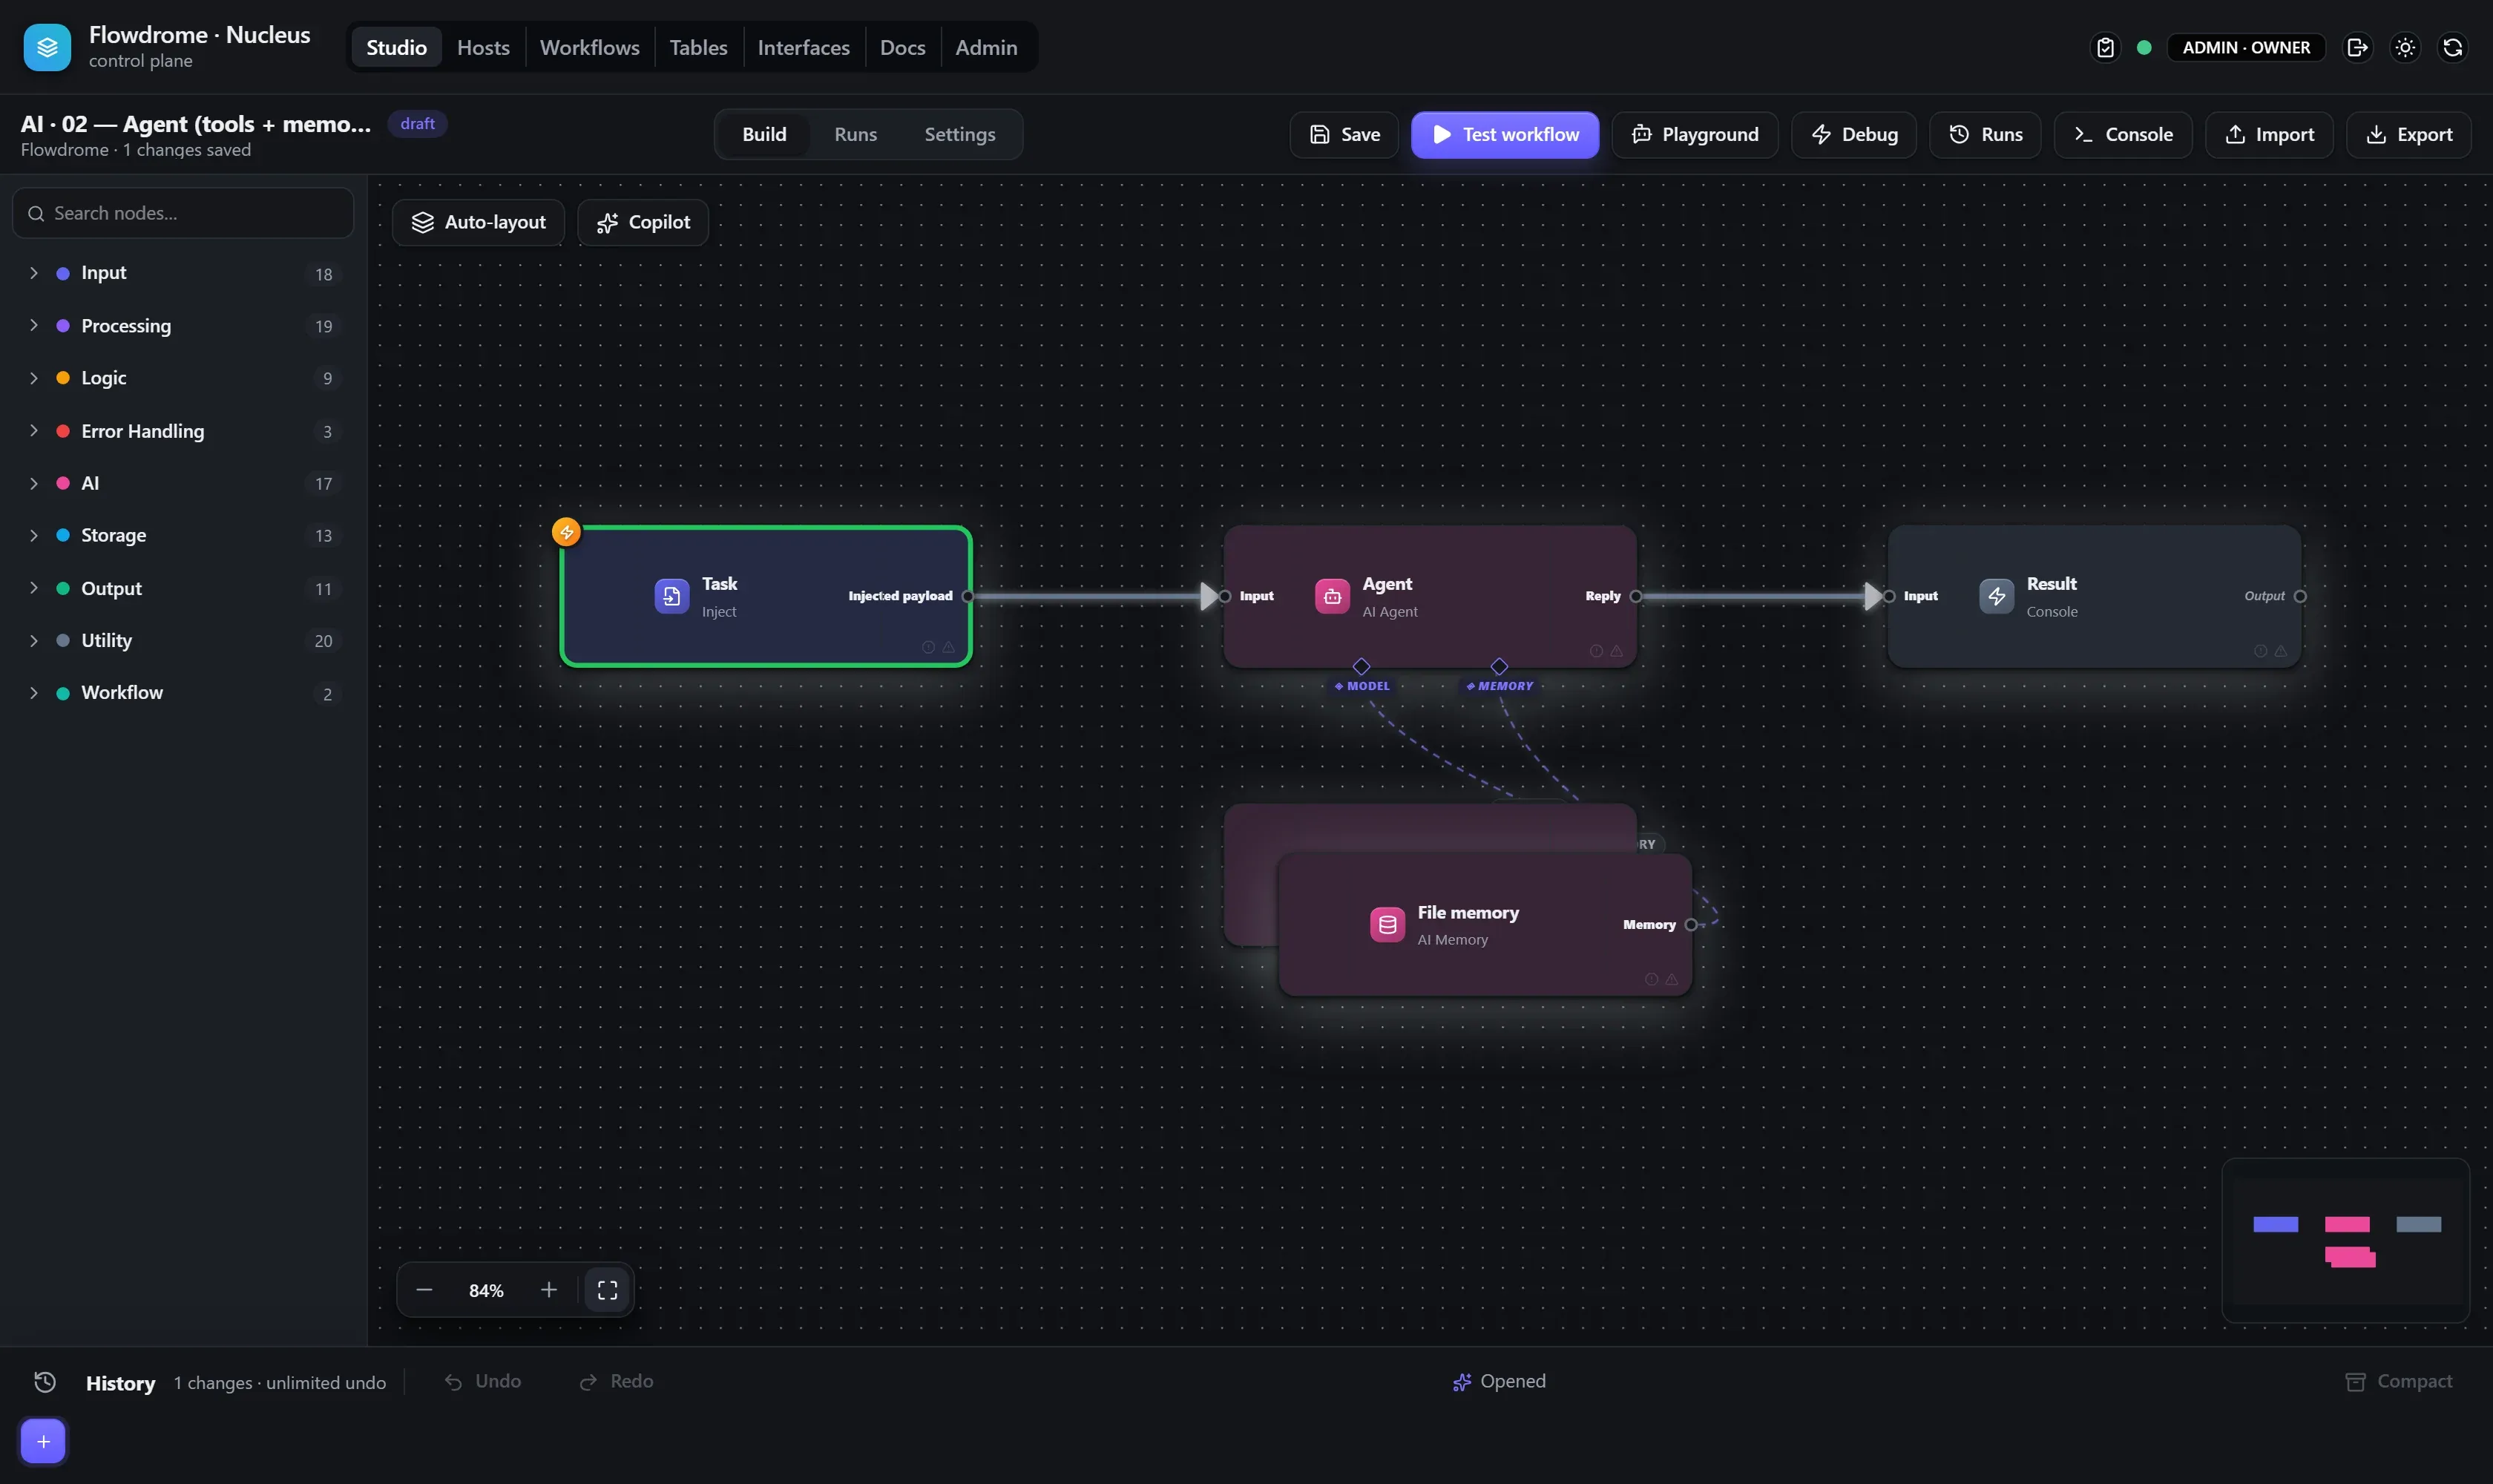The image size is (2493, 1484).
Task: Click the Import button
Action: (2270, 134)
